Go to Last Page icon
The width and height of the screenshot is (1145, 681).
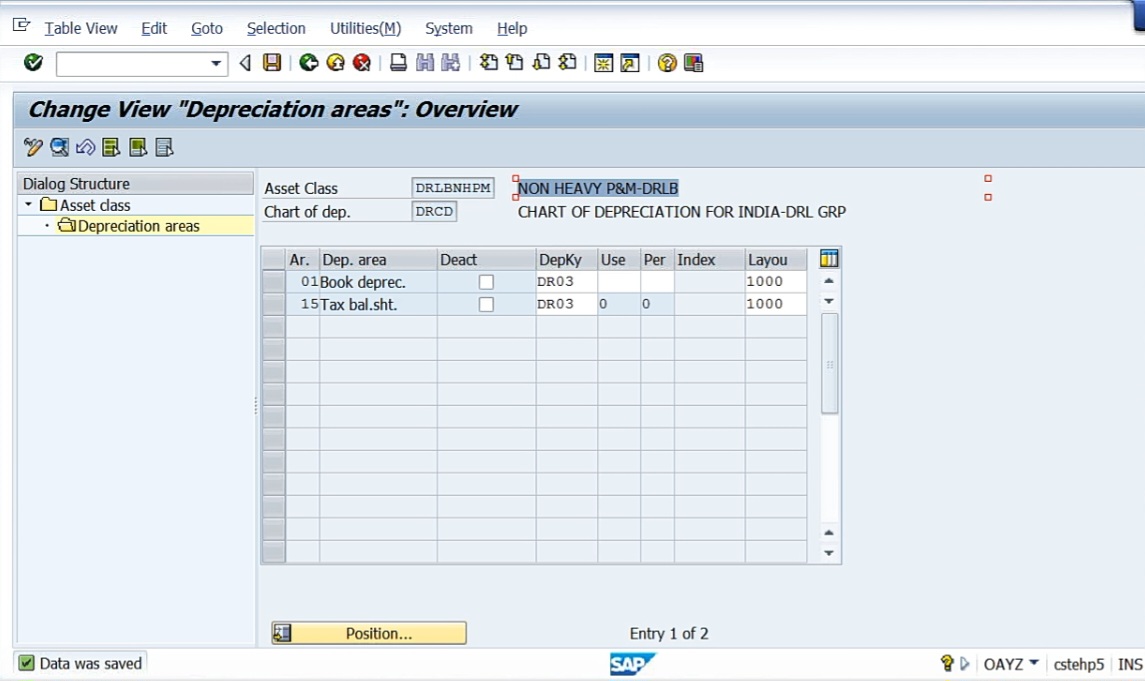pyautogui.click(x=567, y=63)
